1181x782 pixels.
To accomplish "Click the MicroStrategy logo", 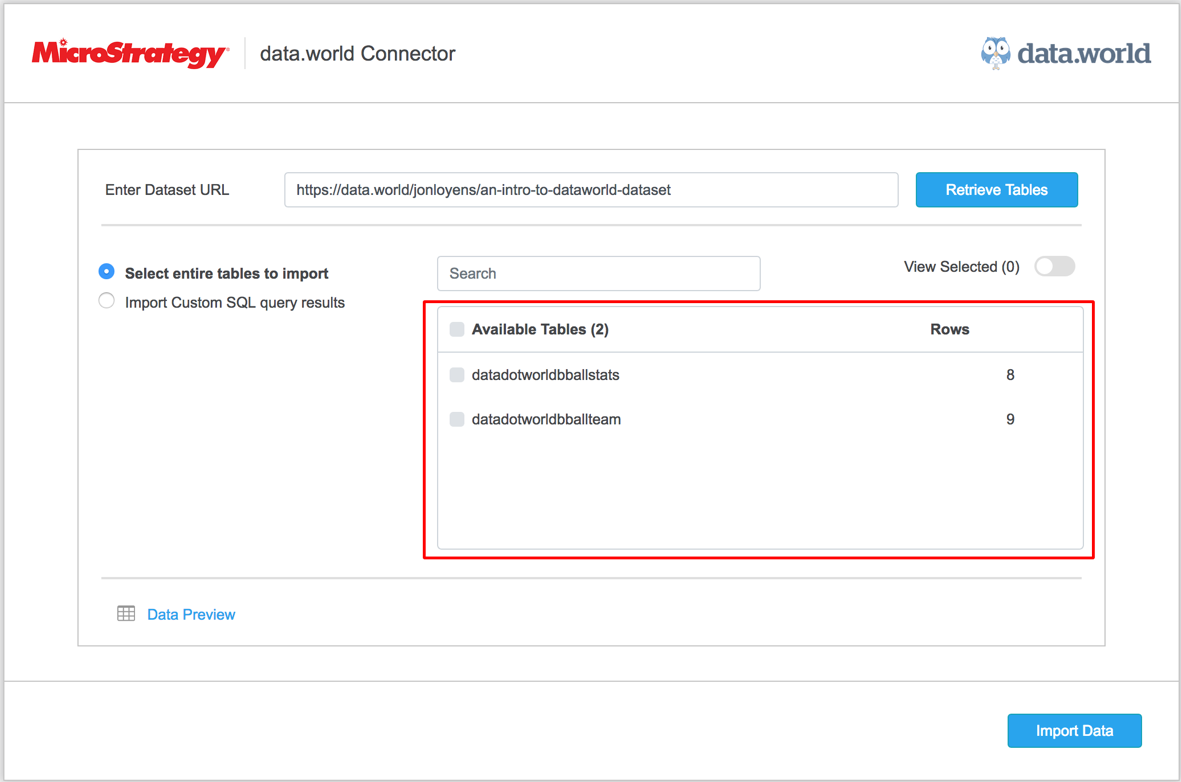I will pos(129,54).
